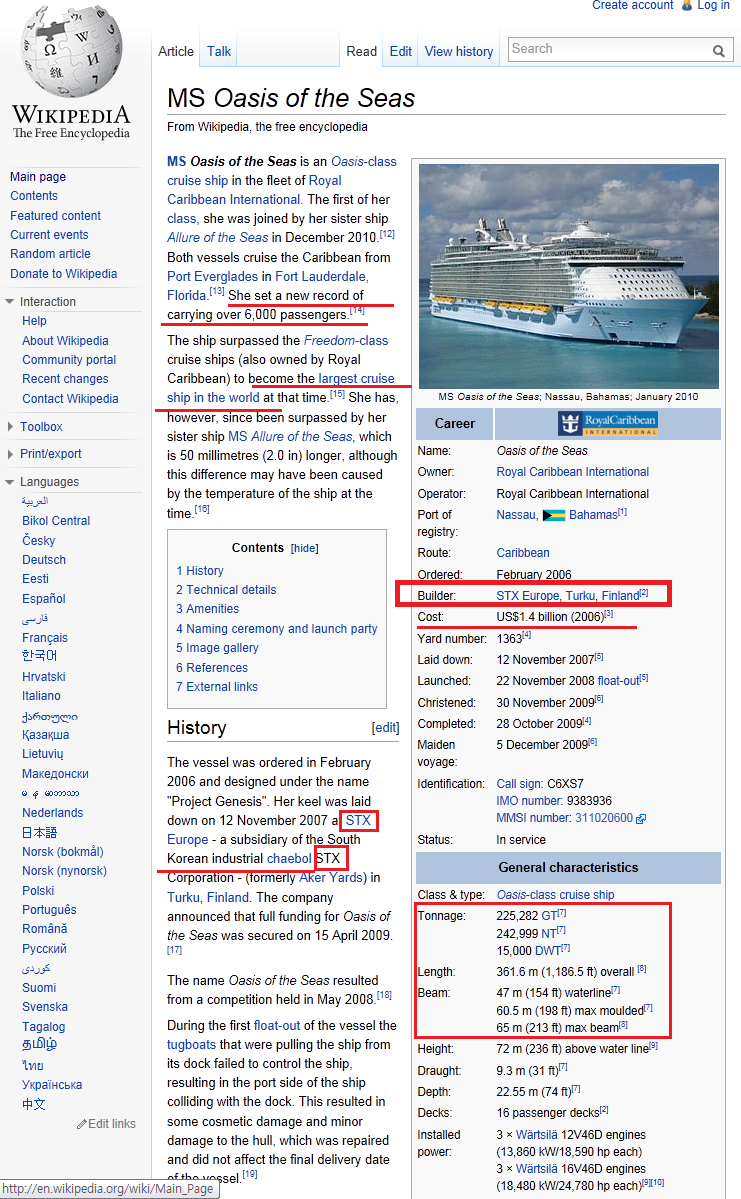Screen dimensions: 741x1199
Task: Click the external link icon after MMSI number
Action: [642, 818]
